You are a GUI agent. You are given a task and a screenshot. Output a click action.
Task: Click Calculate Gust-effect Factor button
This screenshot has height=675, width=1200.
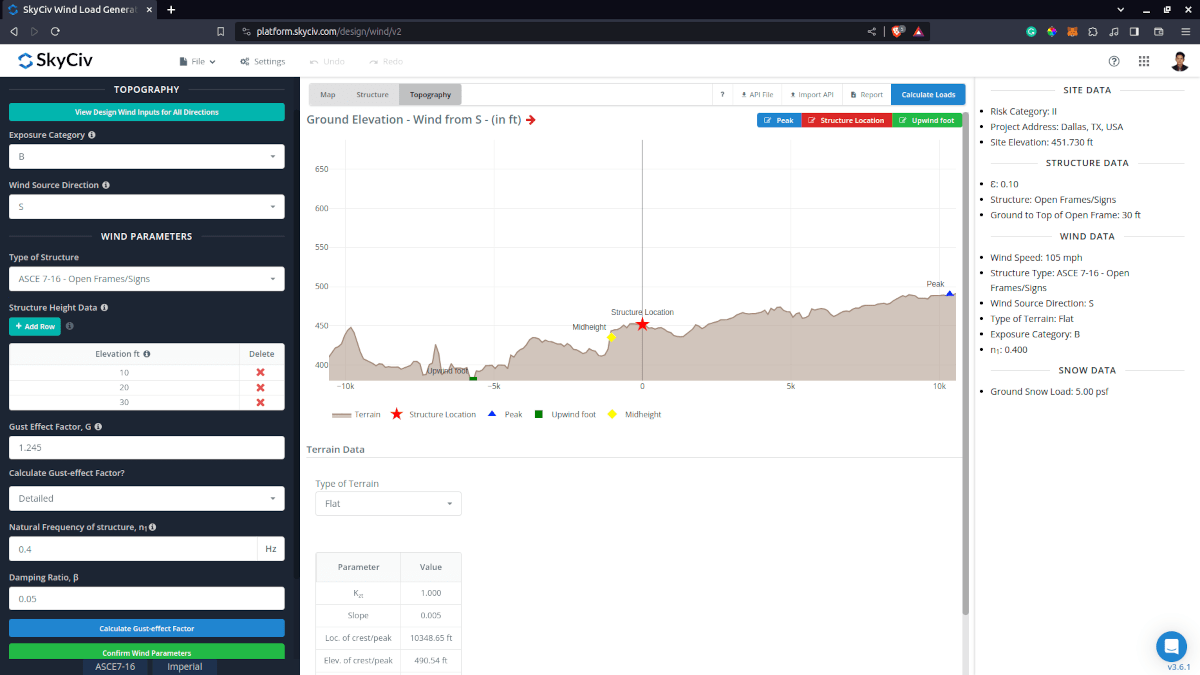(x=146, y=629)
